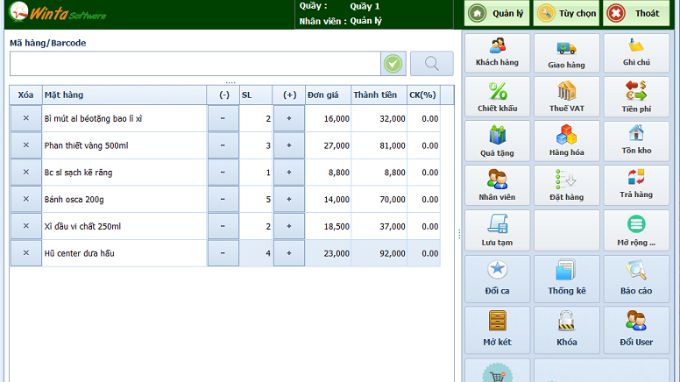Open the Báo cáo reports
Screen dimensions: 680x382
coord(636,279)
